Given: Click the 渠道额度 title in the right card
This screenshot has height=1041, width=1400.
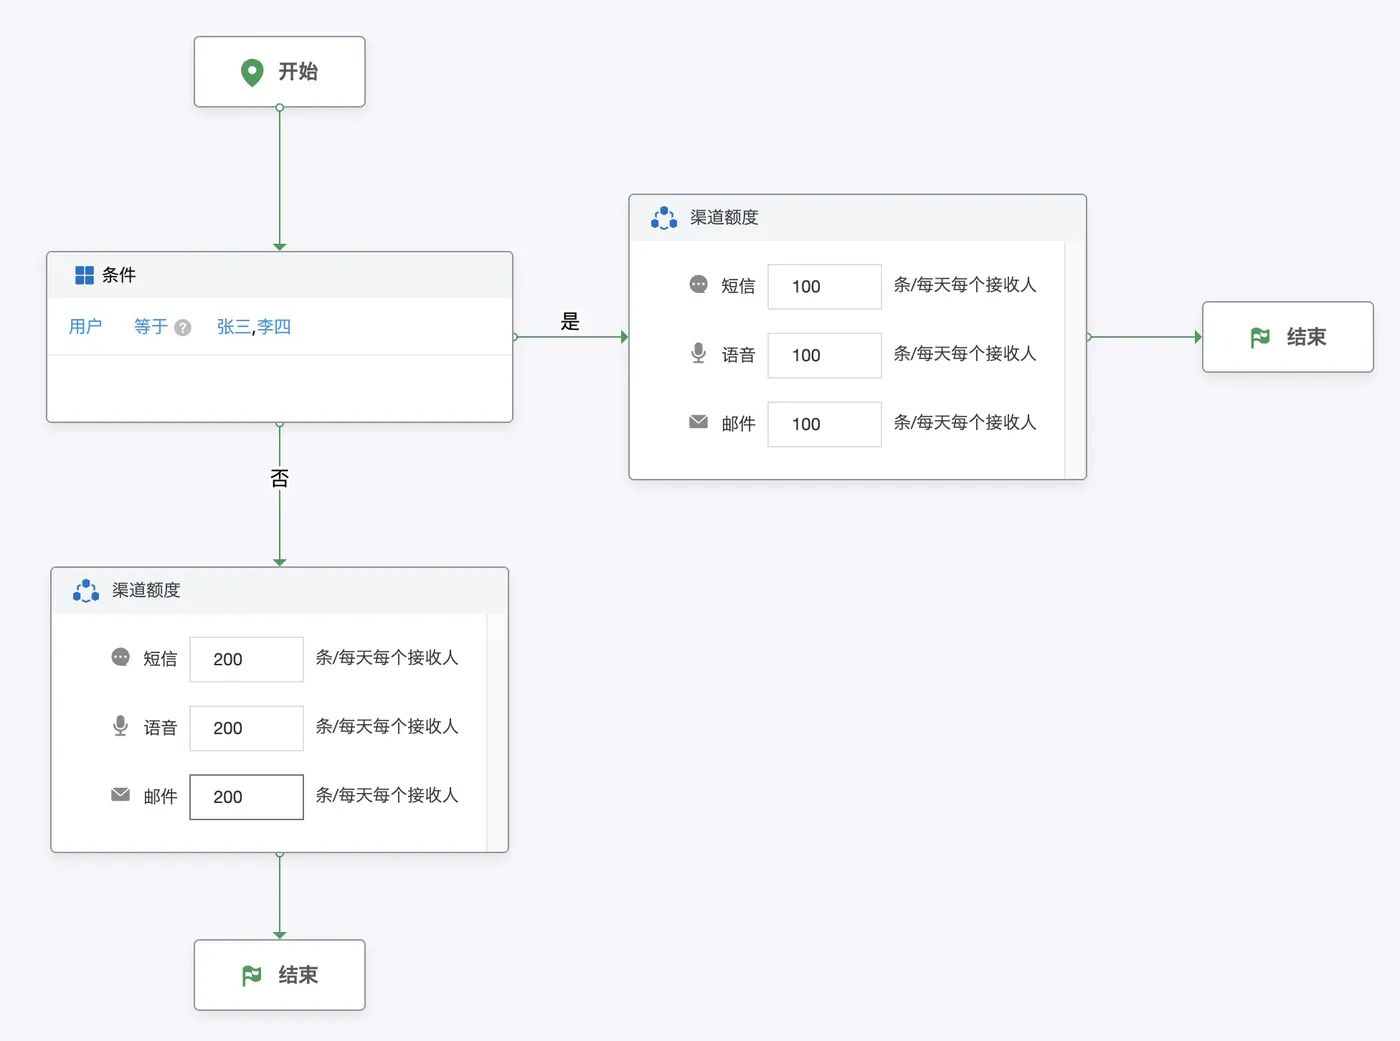Looking at the screenshot, I should tap(724, 218).
